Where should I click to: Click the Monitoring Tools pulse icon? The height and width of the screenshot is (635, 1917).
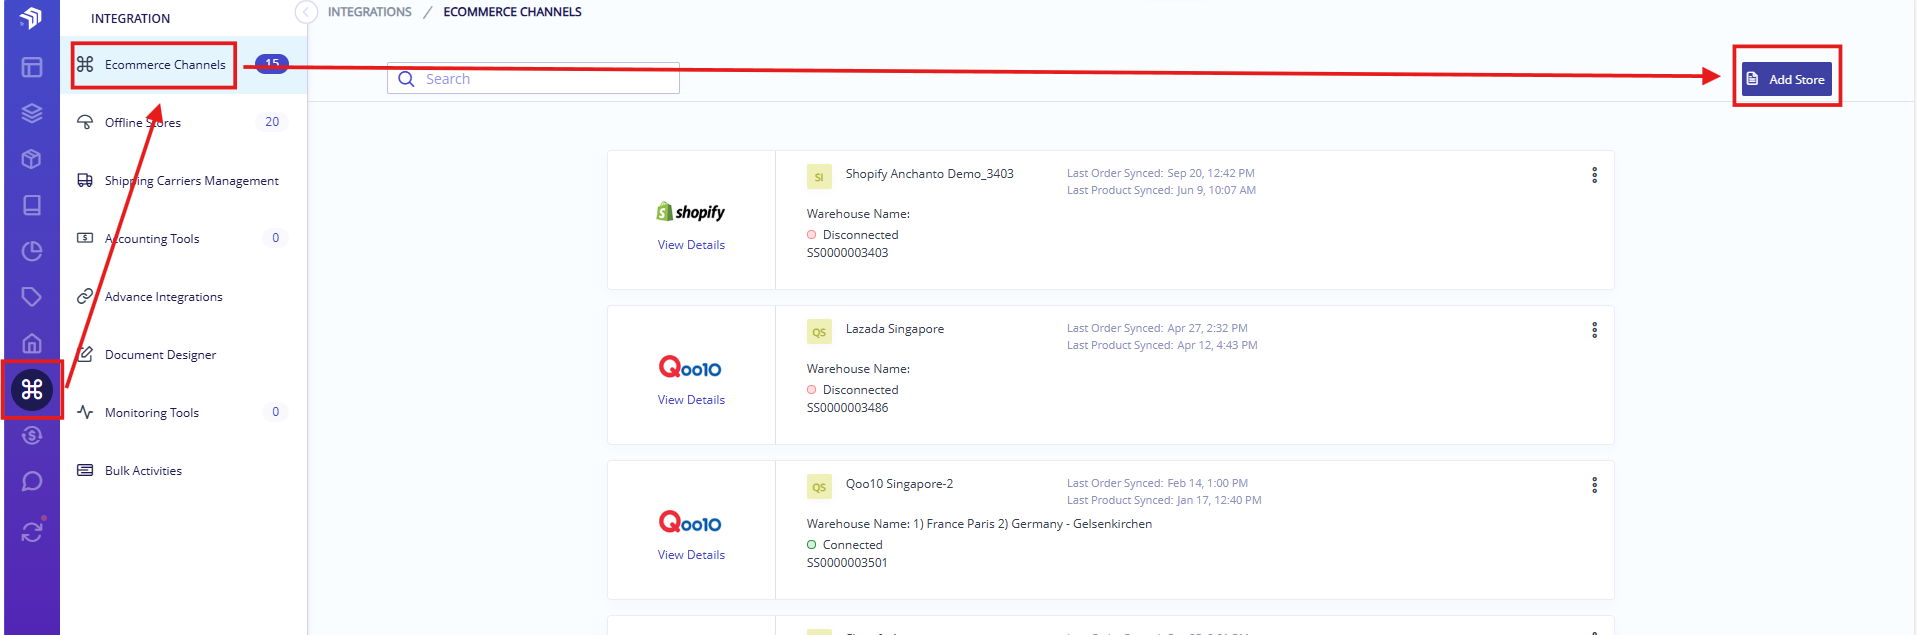point(85,412)
